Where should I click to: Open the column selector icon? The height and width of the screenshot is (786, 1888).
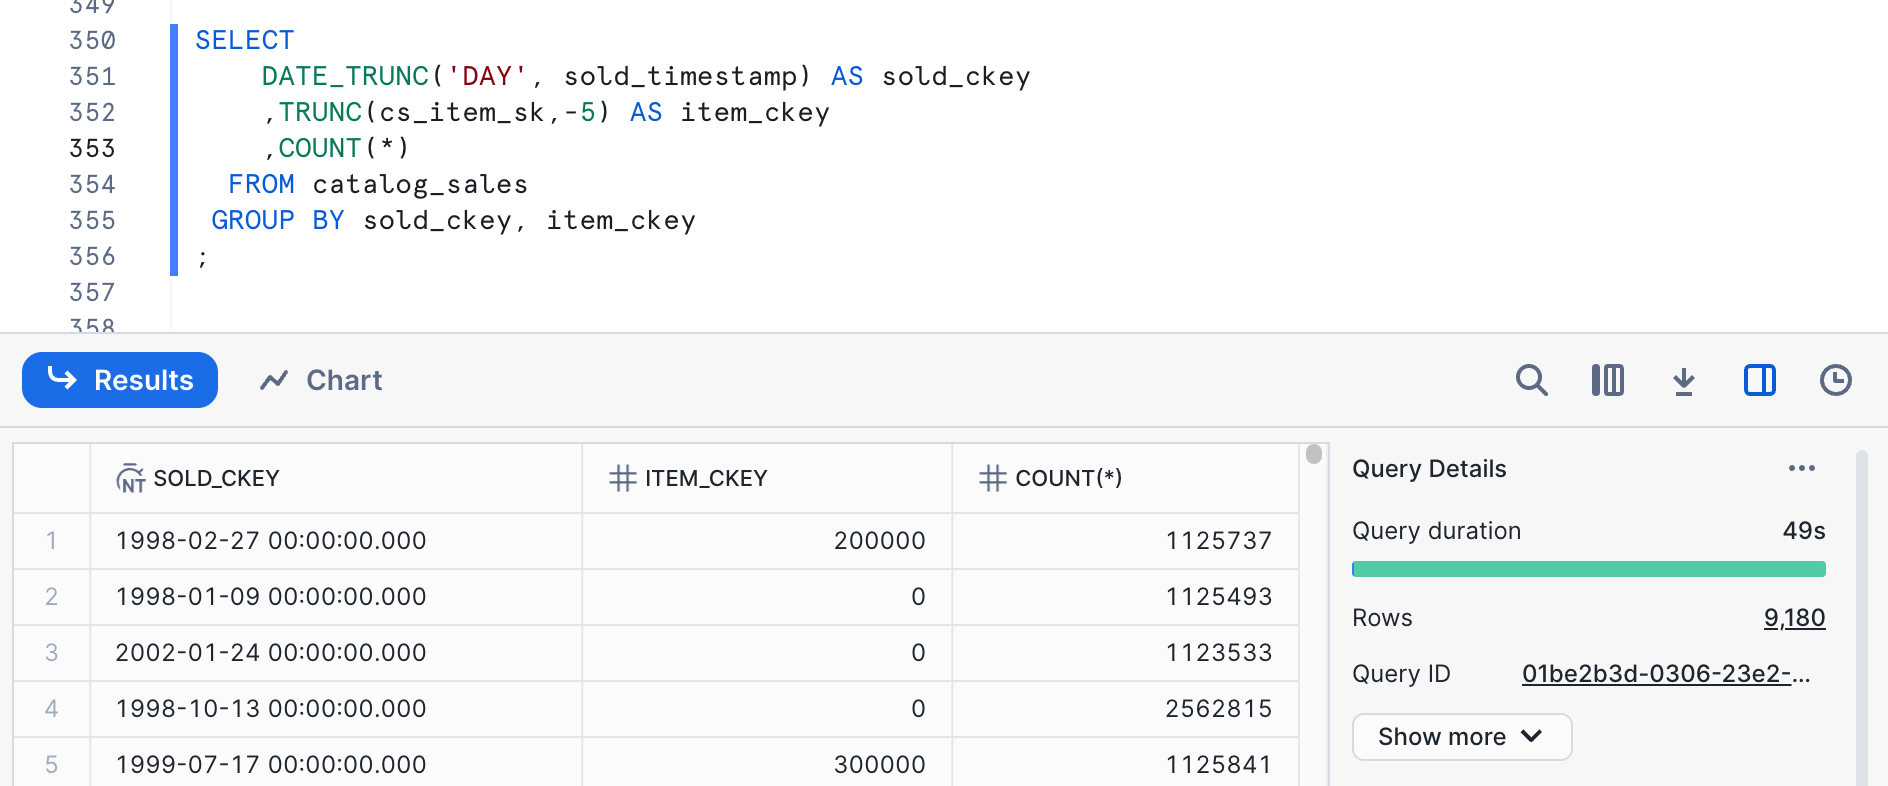pyautogui.click(x=1607, y=380)
